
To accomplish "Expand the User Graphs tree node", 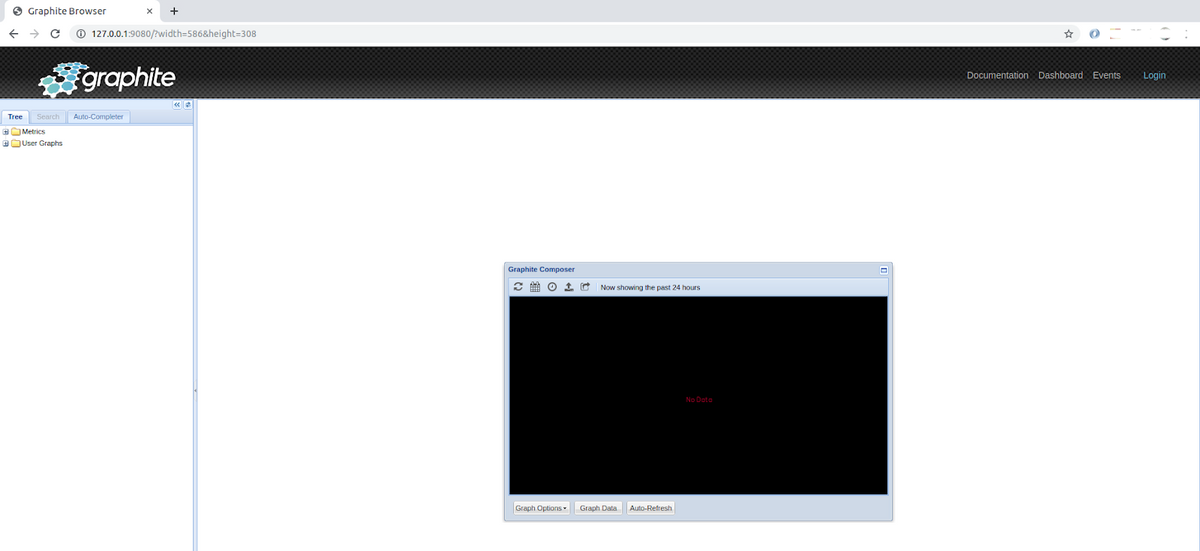I will tap(6, 143).
